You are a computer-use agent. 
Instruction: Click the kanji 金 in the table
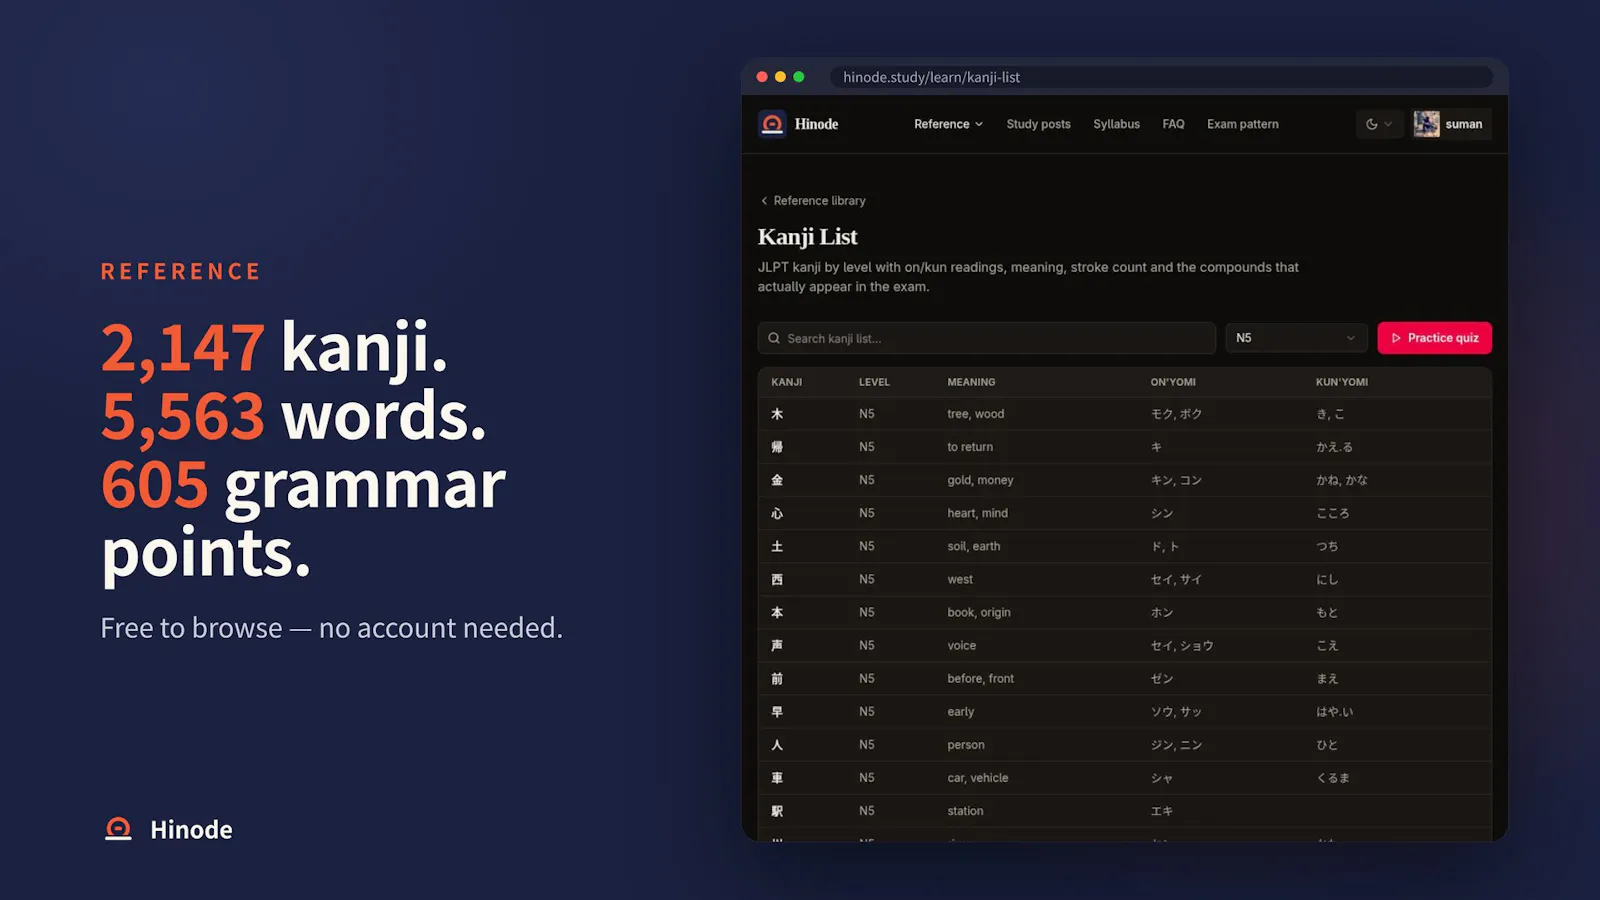coord(777,480)
